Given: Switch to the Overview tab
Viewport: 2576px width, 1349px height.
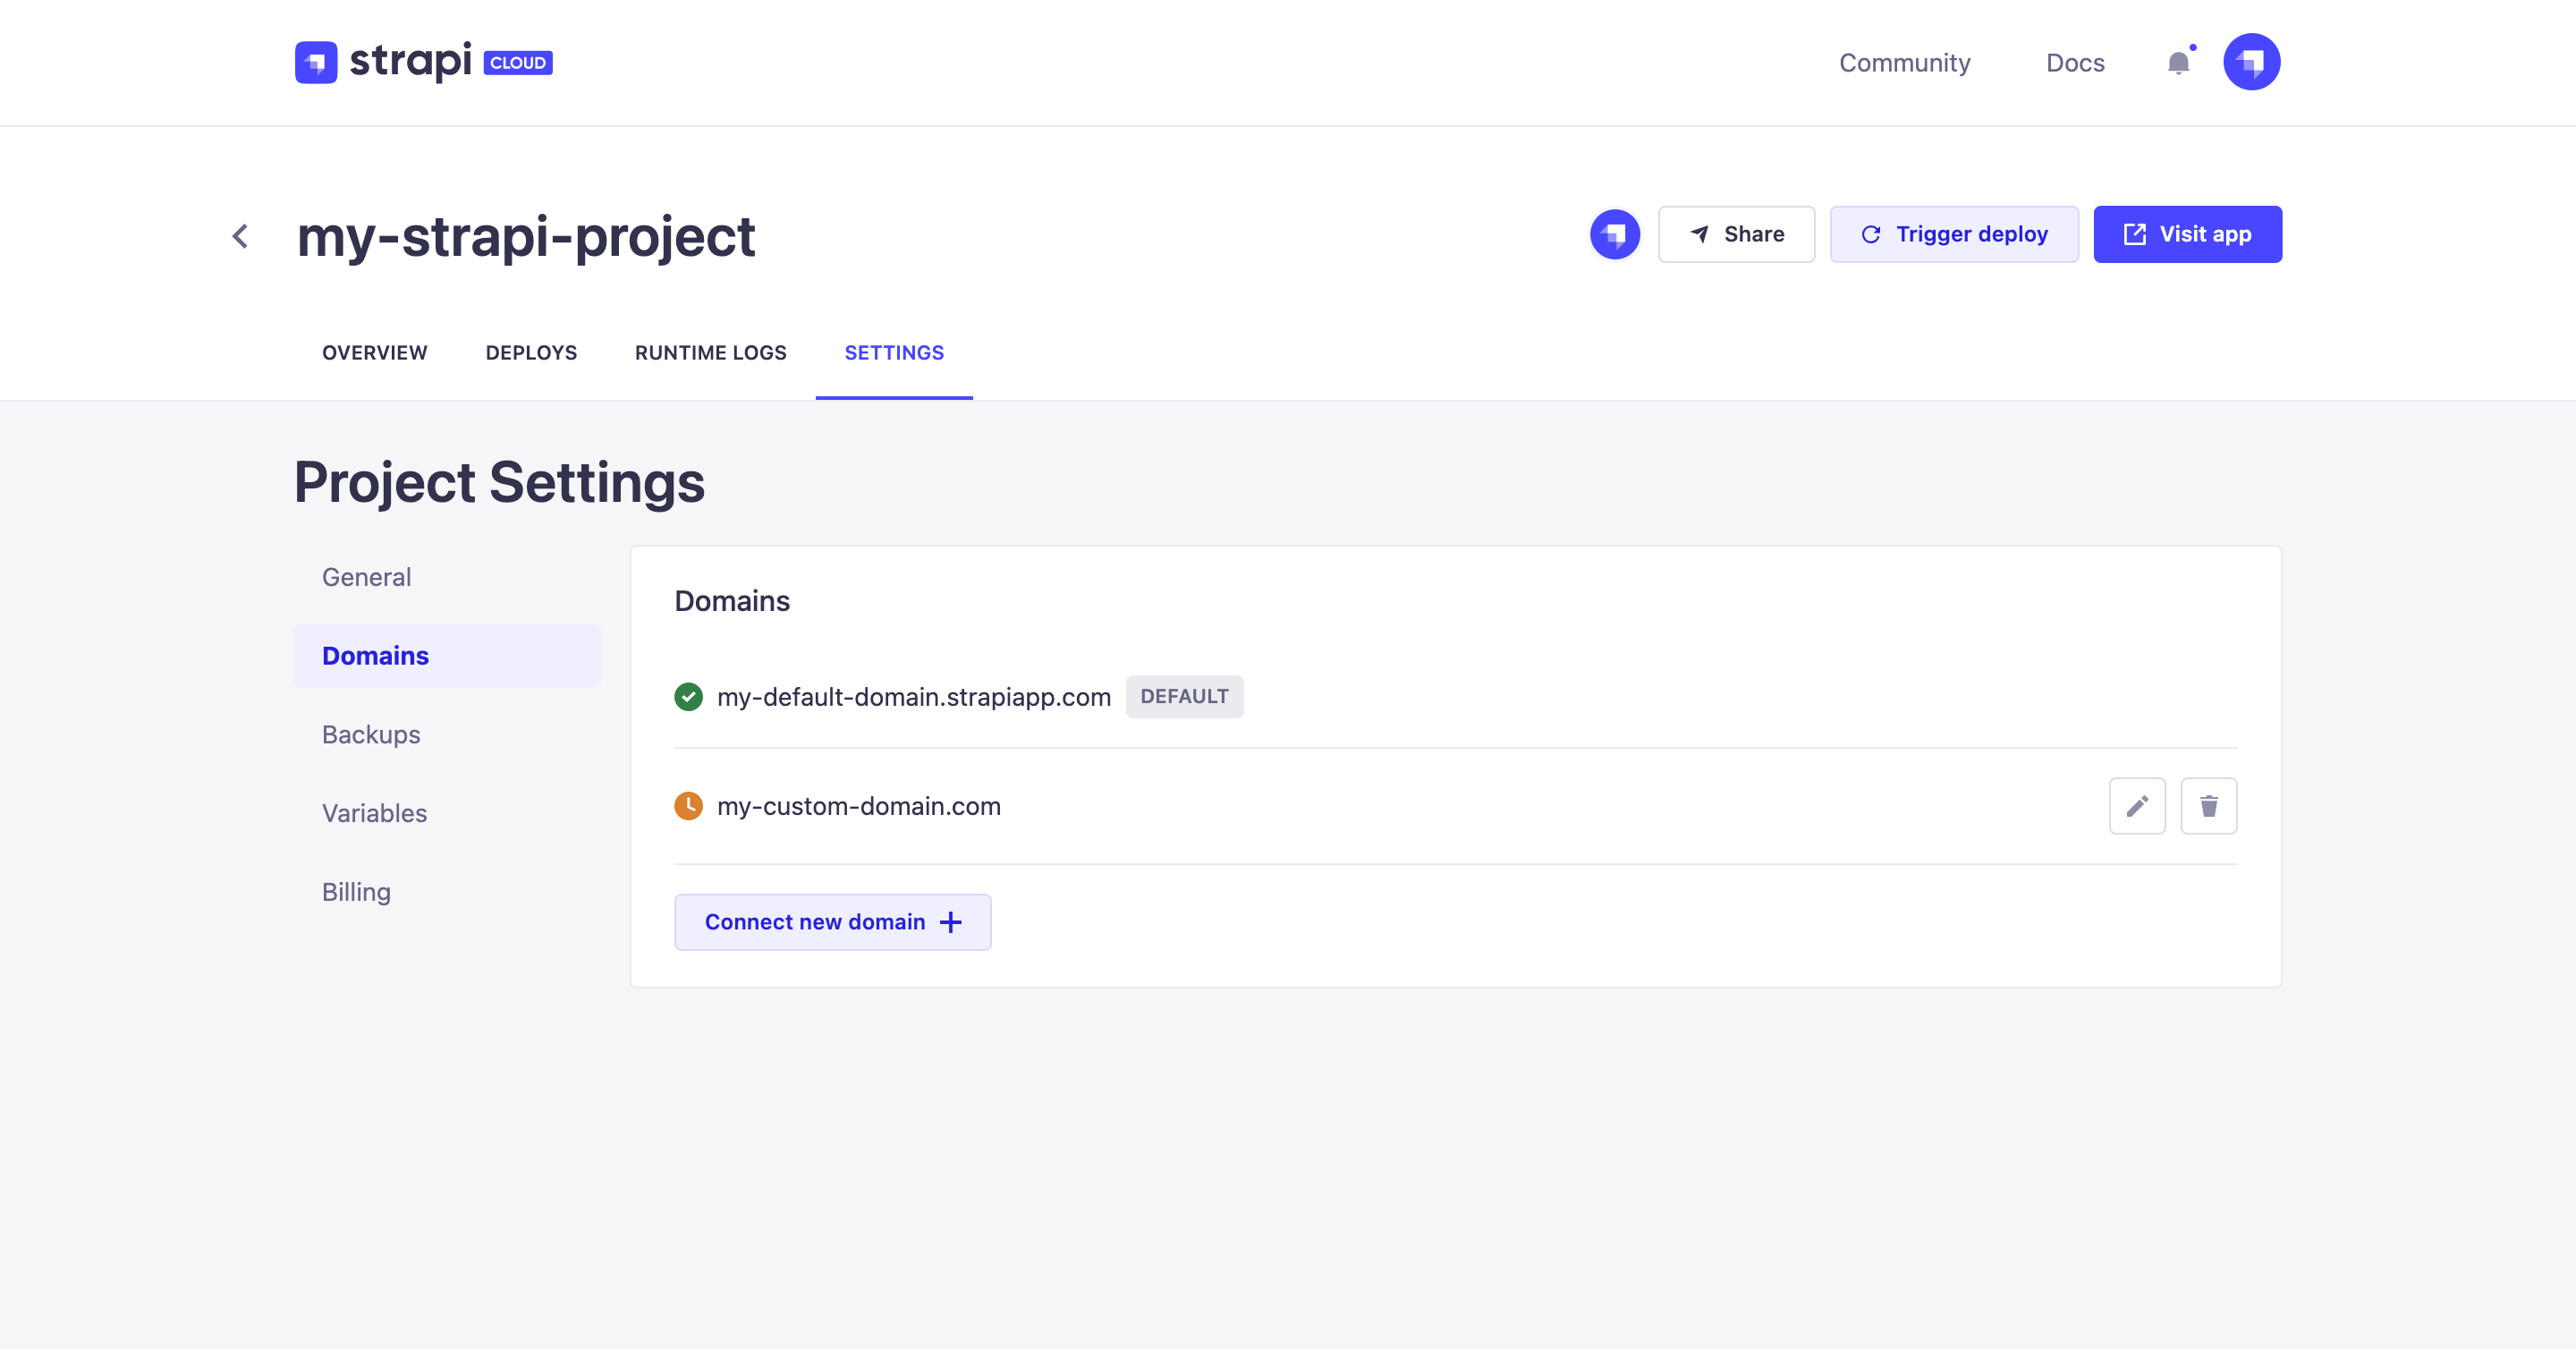Looking at the screenshot, I should 374,352.
